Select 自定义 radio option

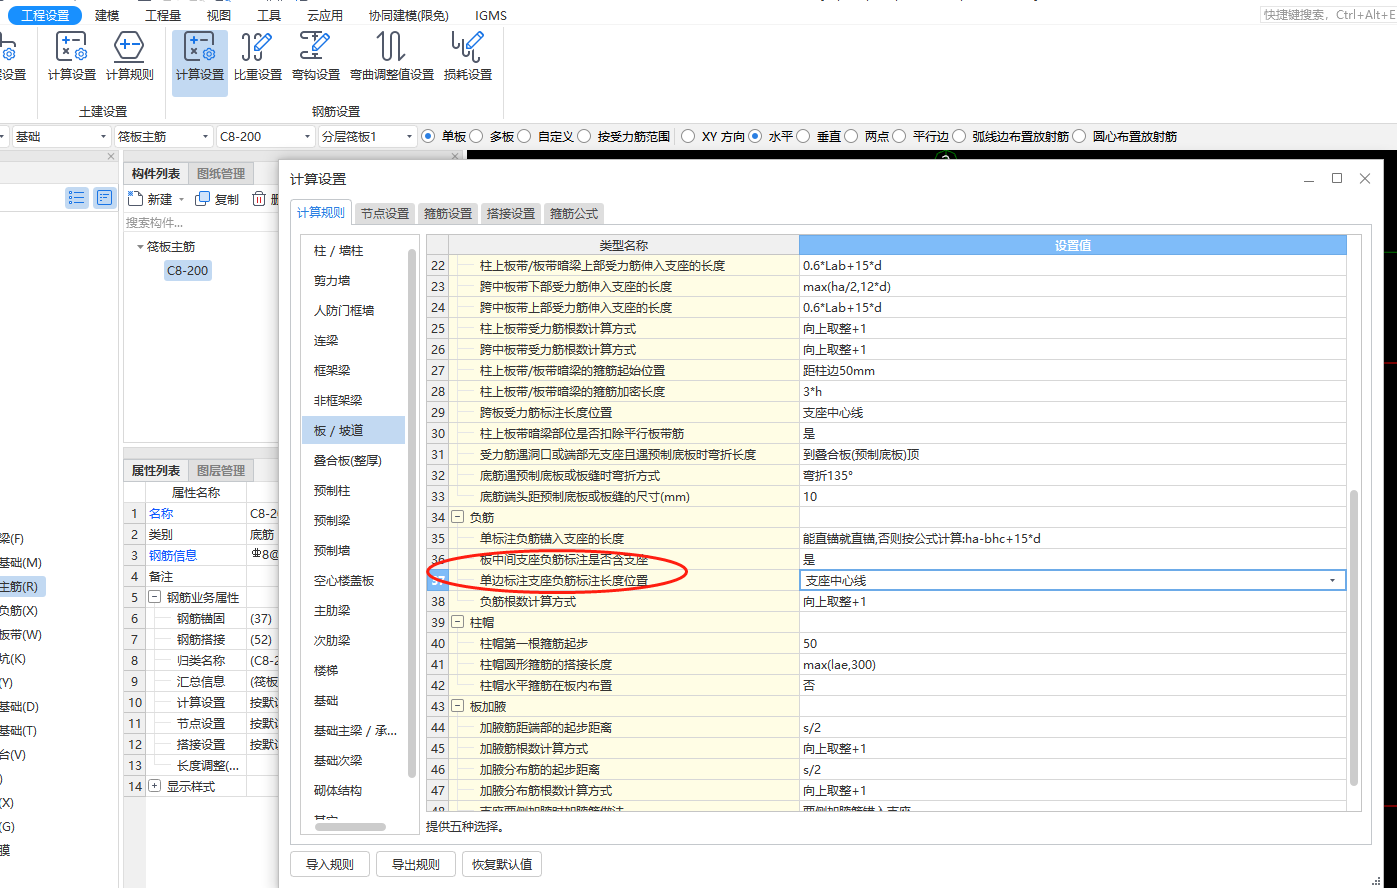tap(524, 136)
